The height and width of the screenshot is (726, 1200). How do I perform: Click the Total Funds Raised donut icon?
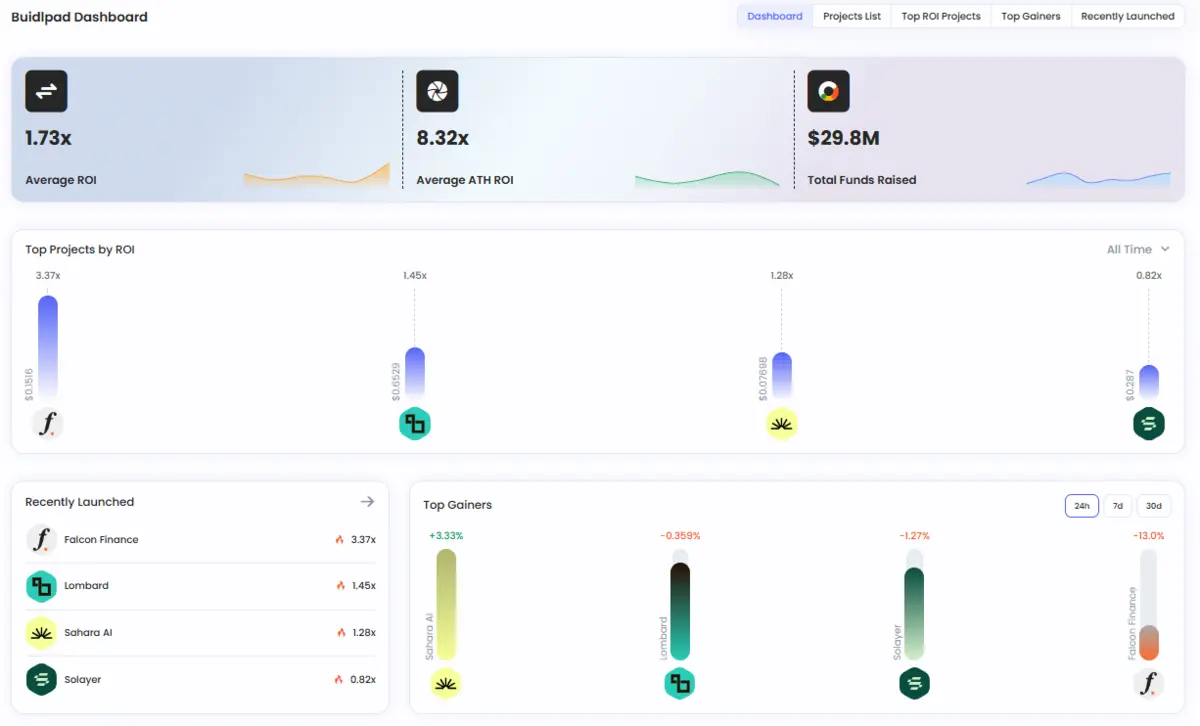(828, 91)
